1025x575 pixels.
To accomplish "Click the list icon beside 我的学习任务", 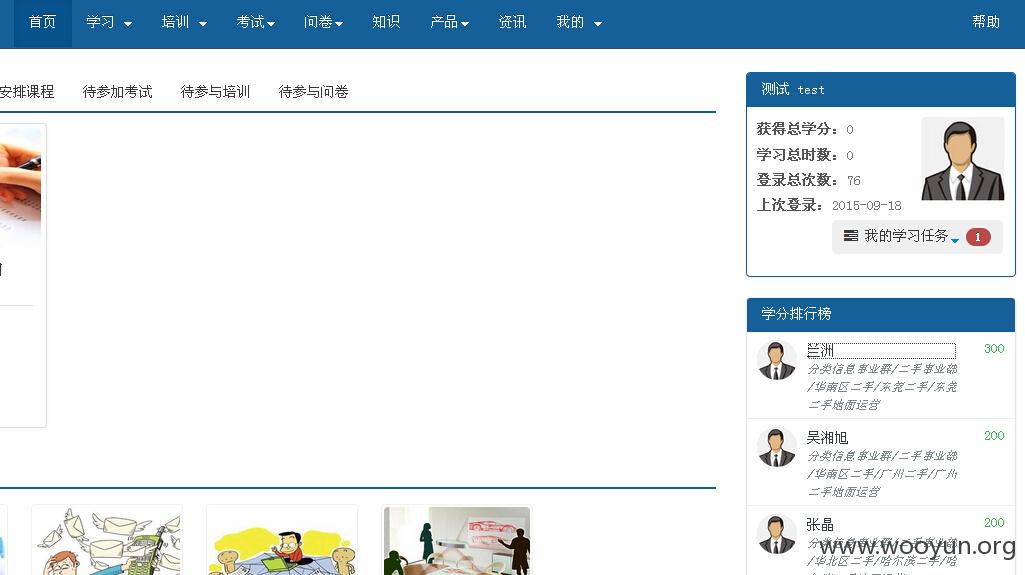I will click(850, 236).
